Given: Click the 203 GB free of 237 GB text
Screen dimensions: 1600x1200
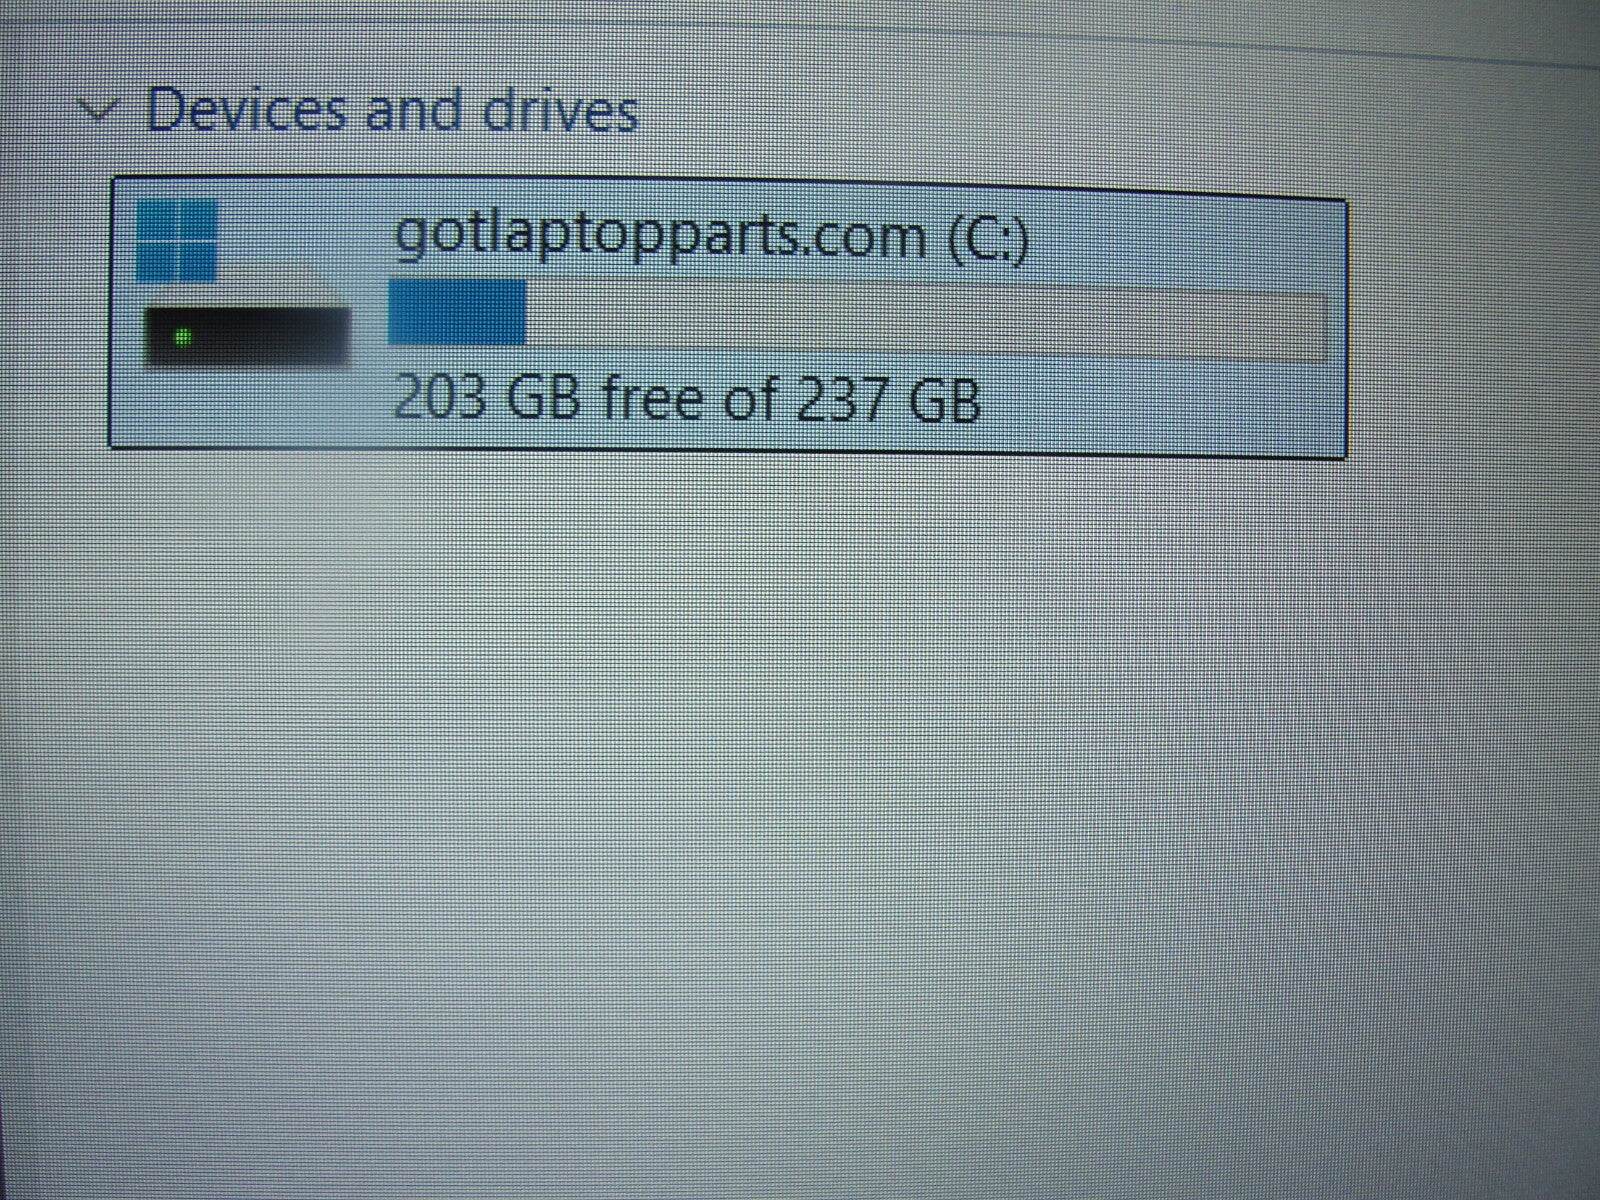Looking at the screenshot, I should 687,400.
